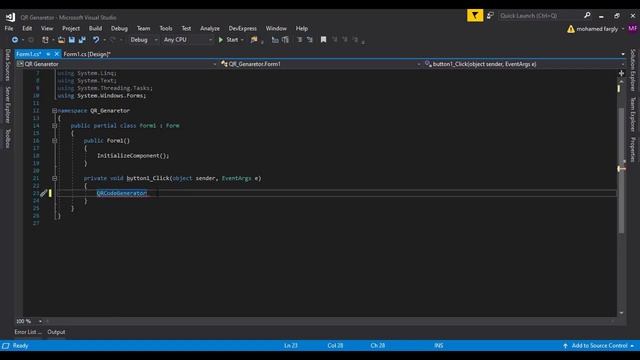Toggle a bookmark with the bookmark icon
The height and width of the screenshot is (360, 640).
(x=323, y=40)
